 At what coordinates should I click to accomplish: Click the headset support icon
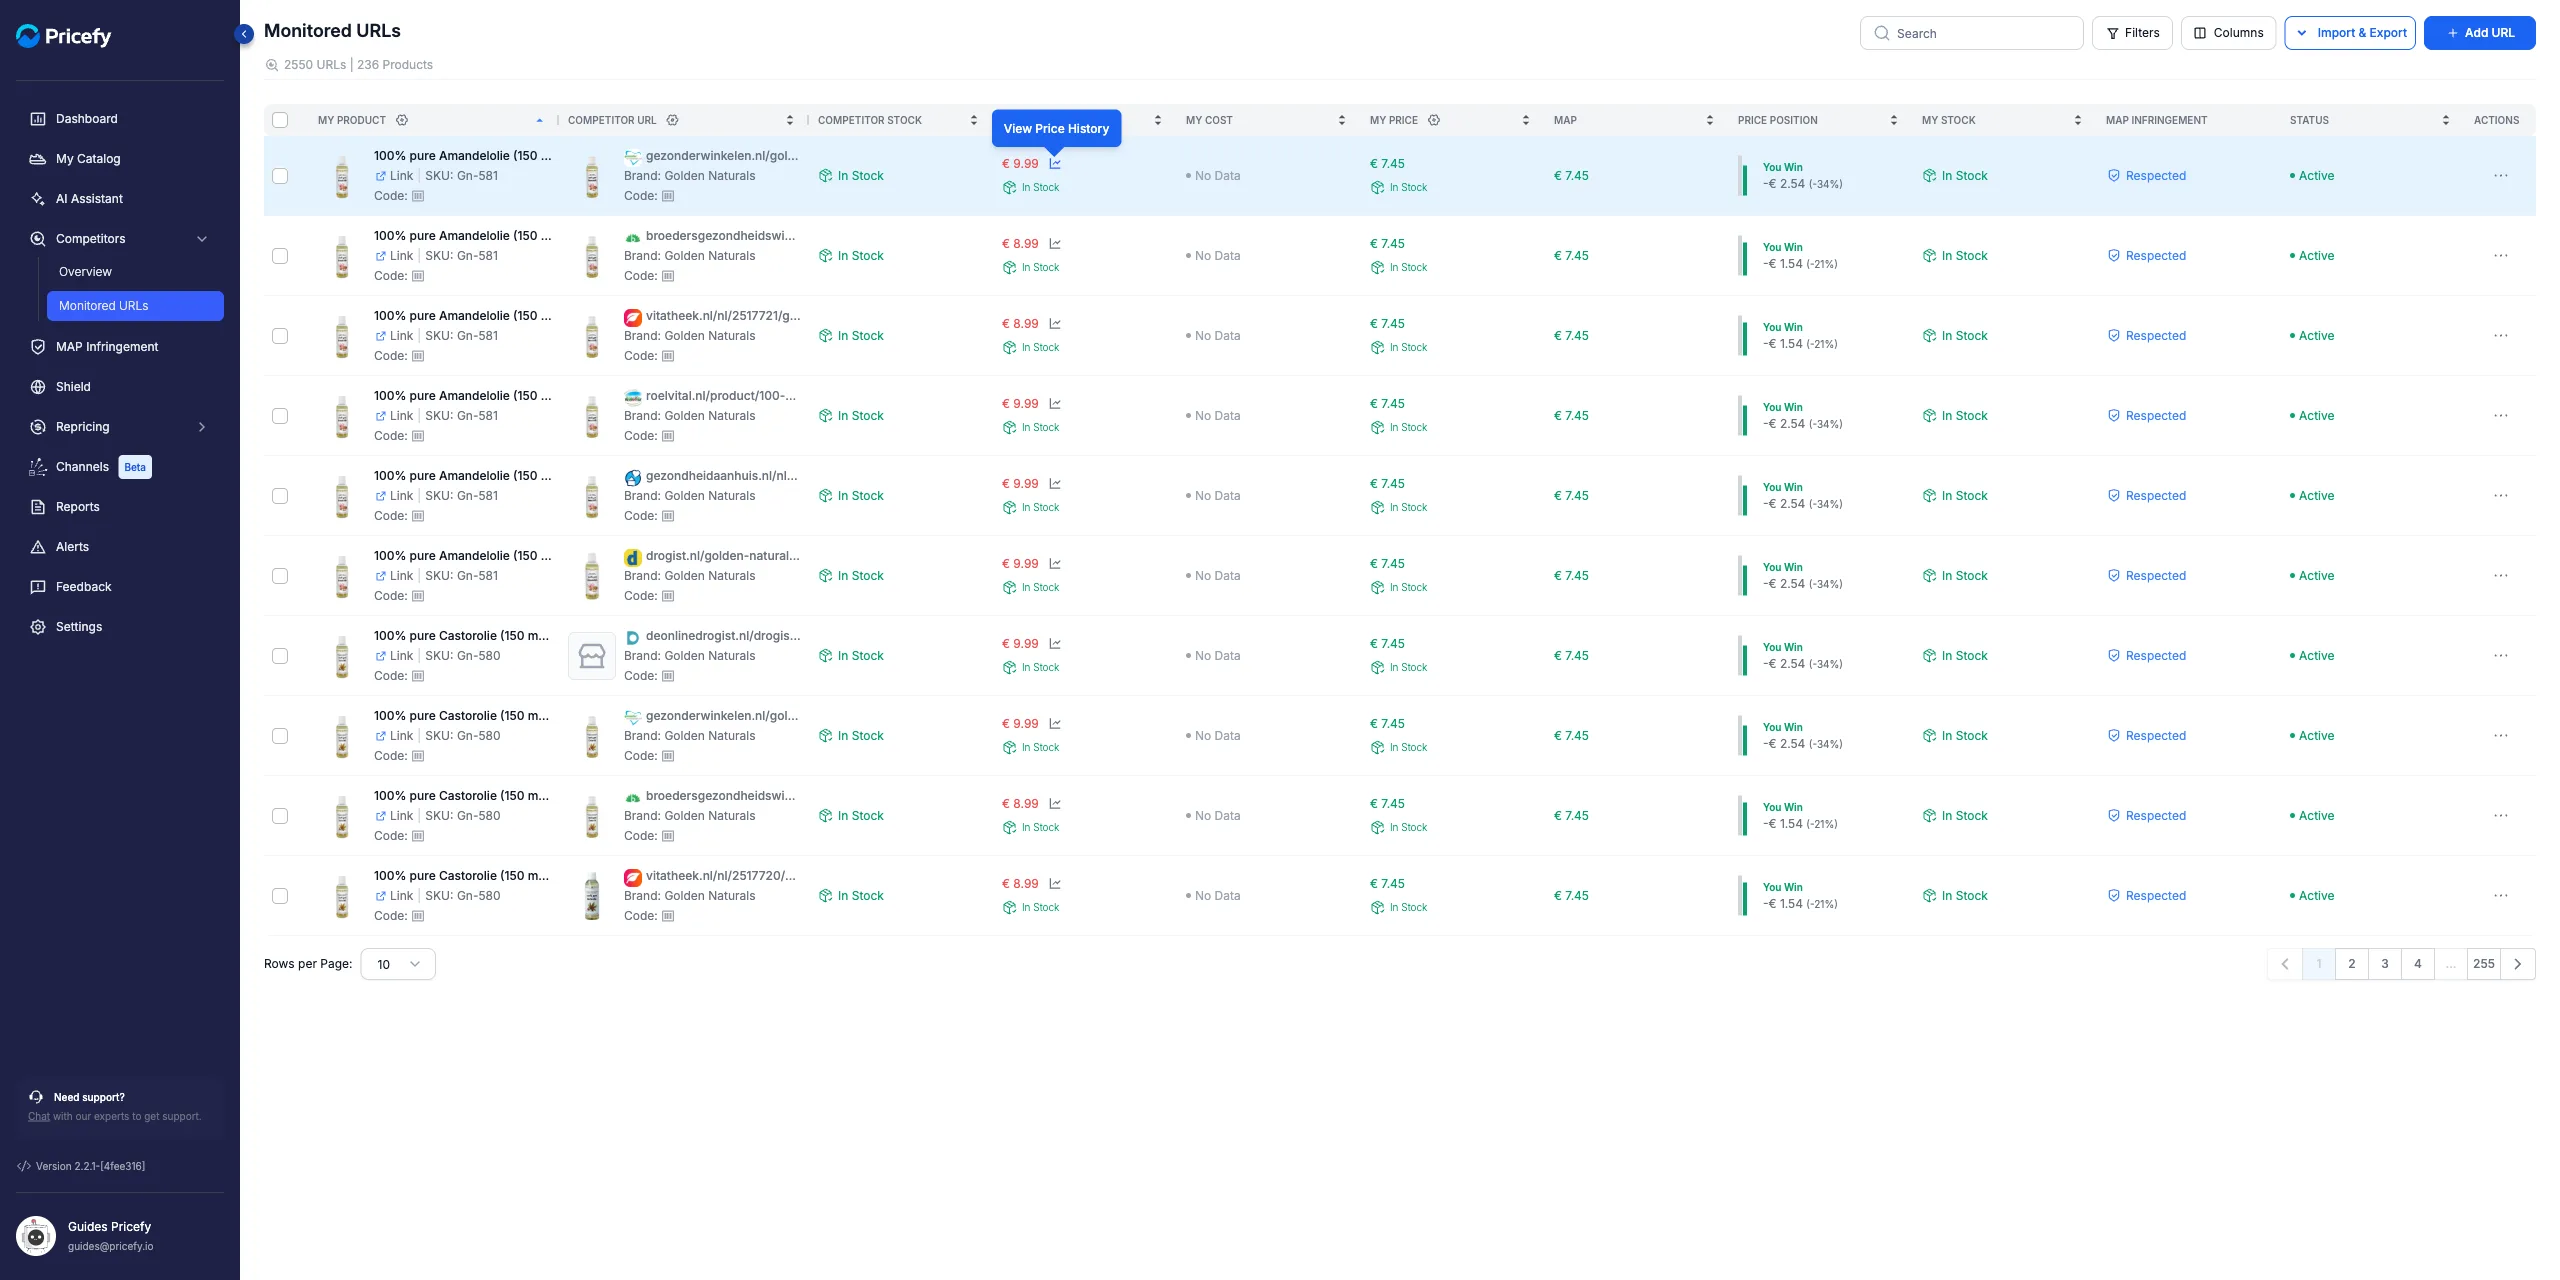click(36, 1097)
